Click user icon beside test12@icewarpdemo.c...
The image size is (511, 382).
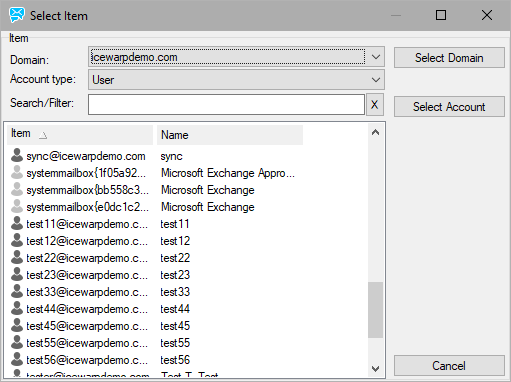(17, 240)
